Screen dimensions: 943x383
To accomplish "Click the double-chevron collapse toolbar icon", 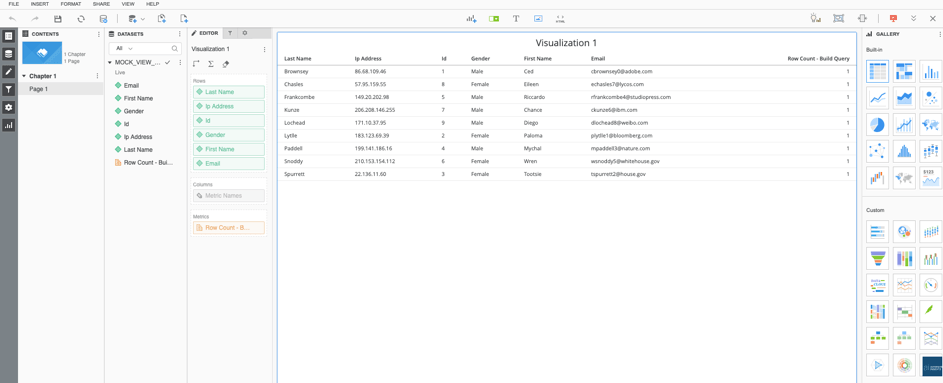I will pyautogui.click(x=914, y=19).
